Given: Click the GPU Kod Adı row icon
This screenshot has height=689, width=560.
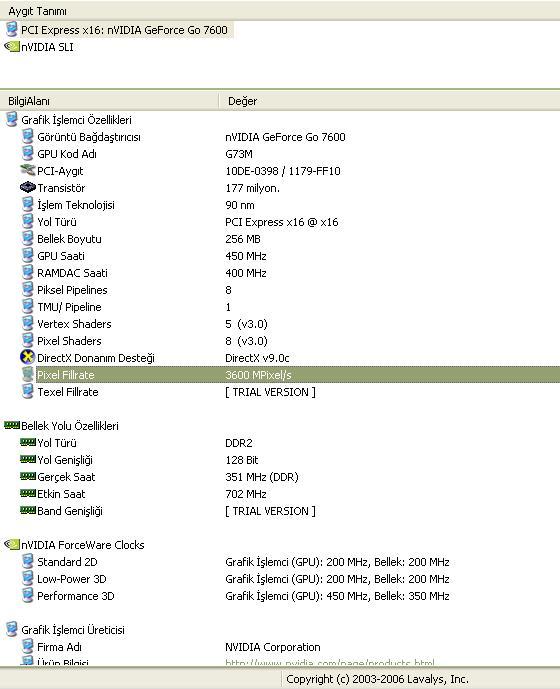Looking at the screenshot, I should [27, 153].
